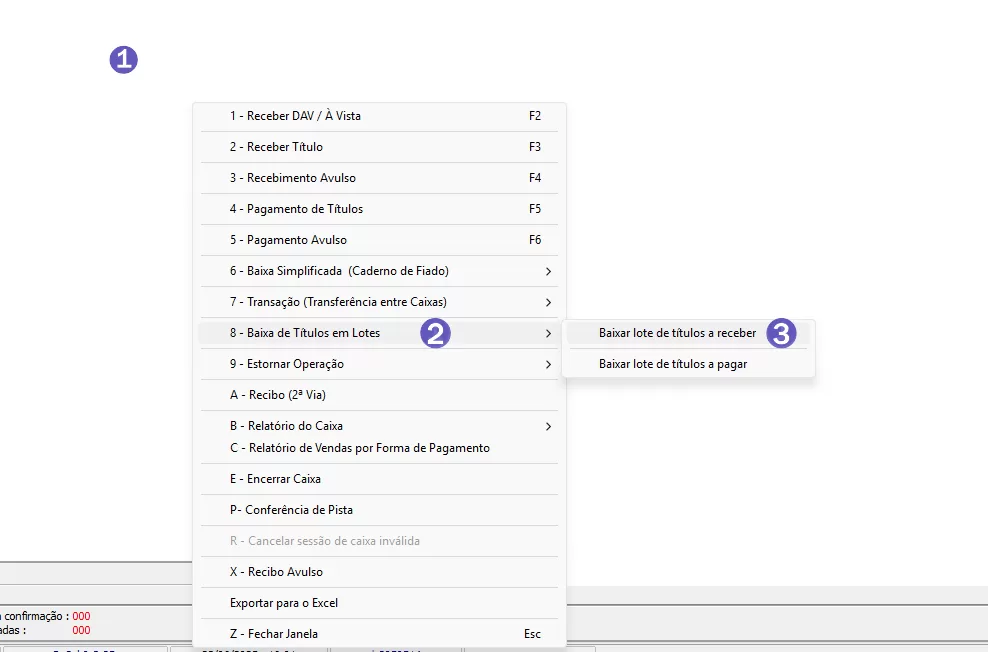
Task: Expand the Relatório do Caixa submenu arrow
Action: pyautogui.click(x=548, y=427)
